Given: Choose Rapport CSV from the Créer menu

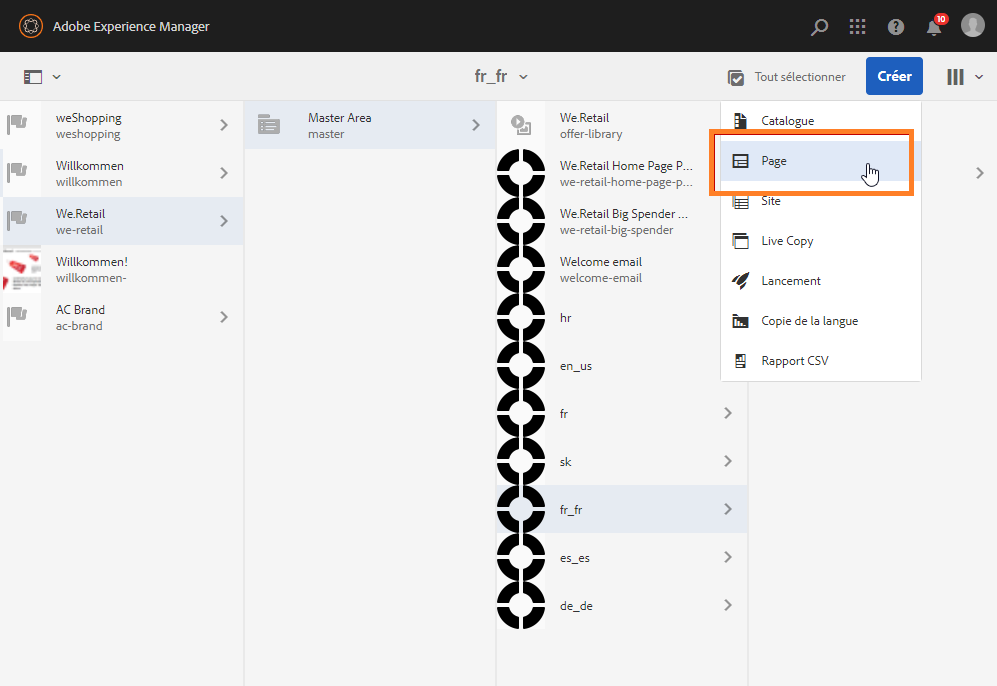Looking at the screenshot, I should [820, 361].
